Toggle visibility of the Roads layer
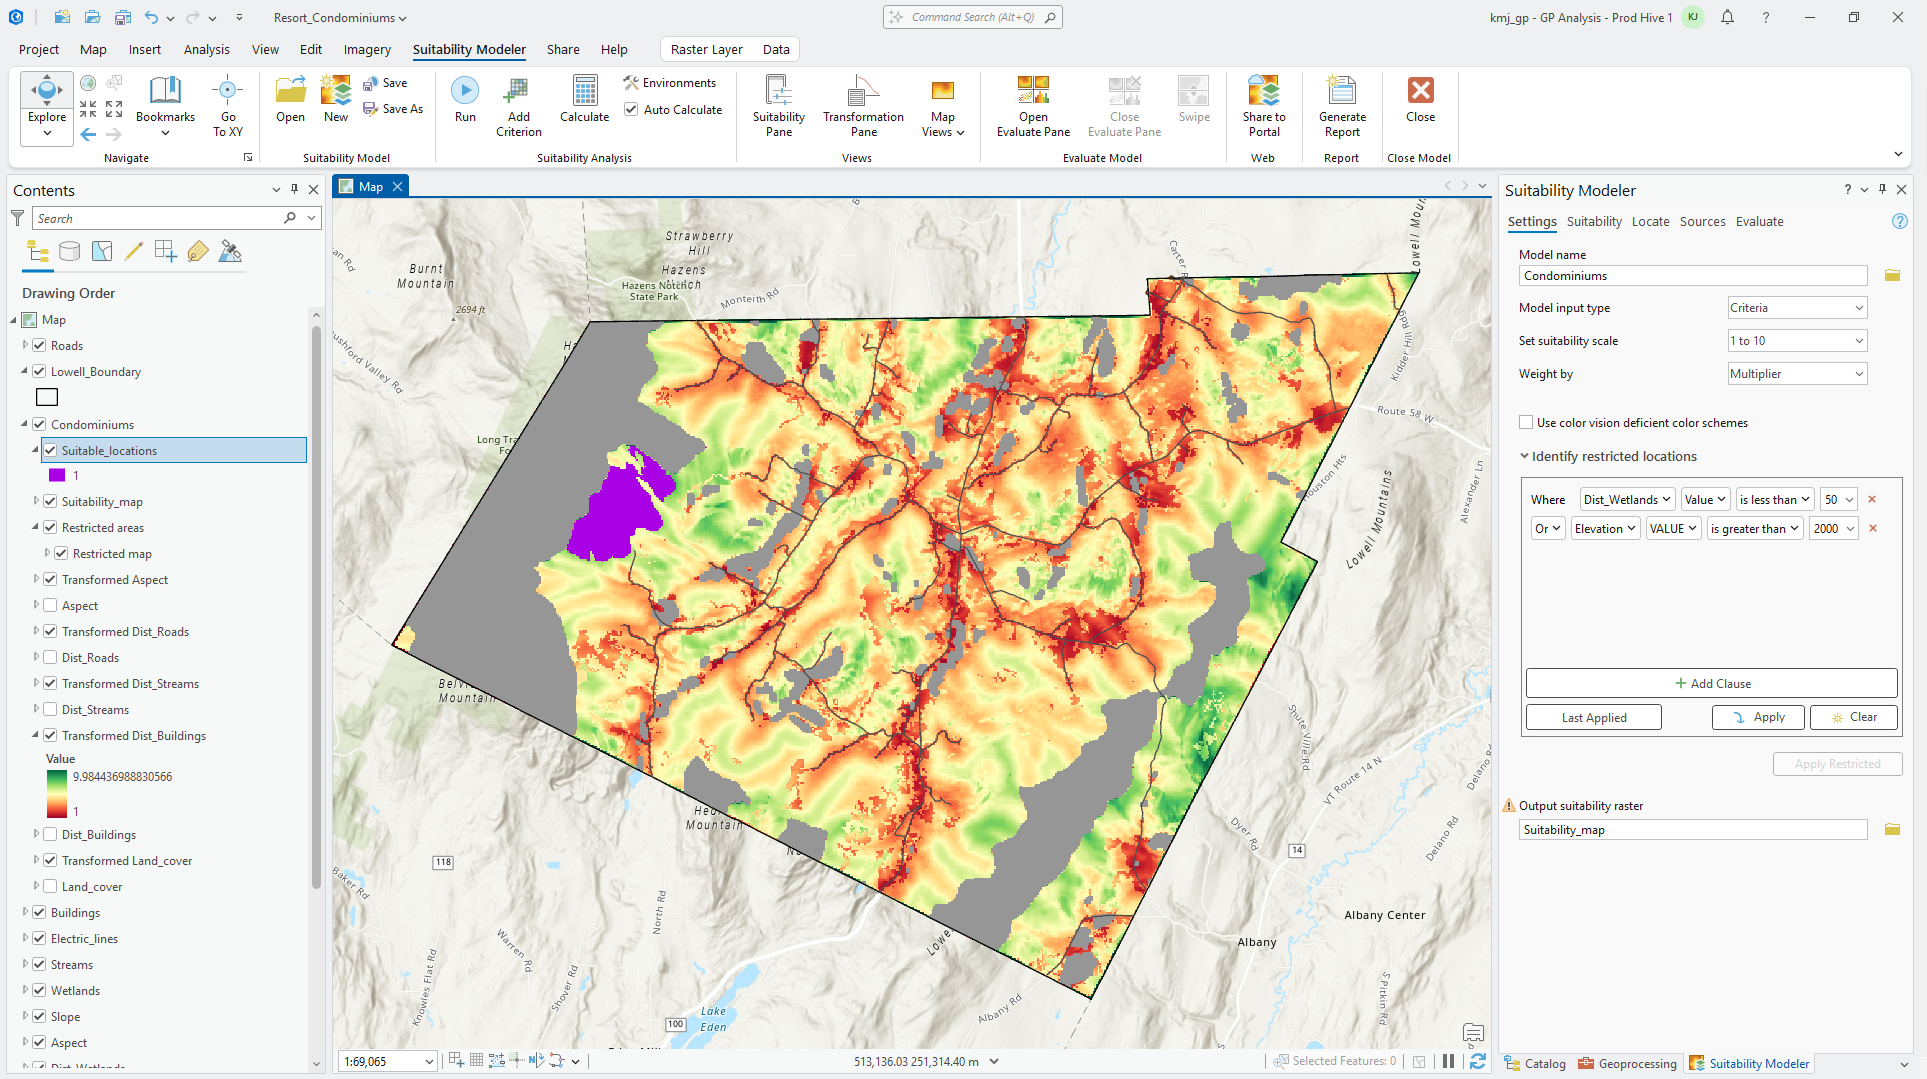The width and height of the screenshot is (1927, 1079). [x=39, y=346]
